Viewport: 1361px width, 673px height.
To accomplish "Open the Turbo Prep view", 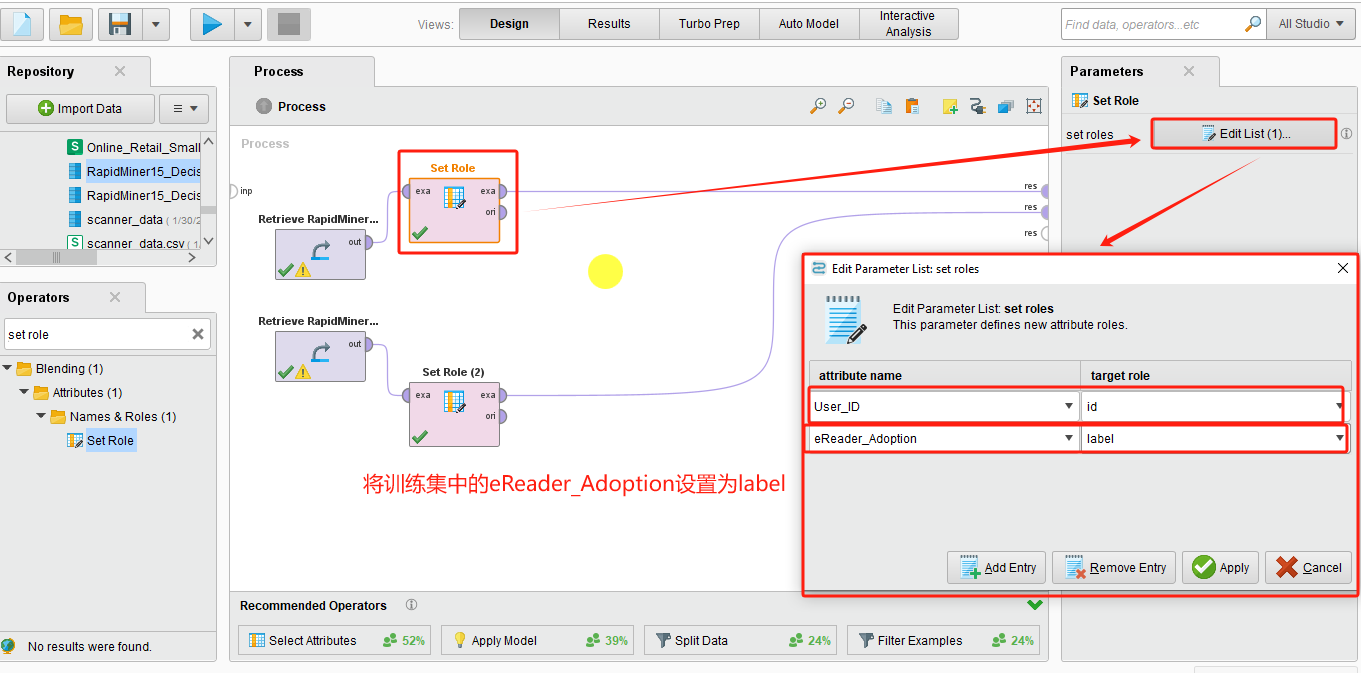I will pyautogui.click(x=709, y=24).
